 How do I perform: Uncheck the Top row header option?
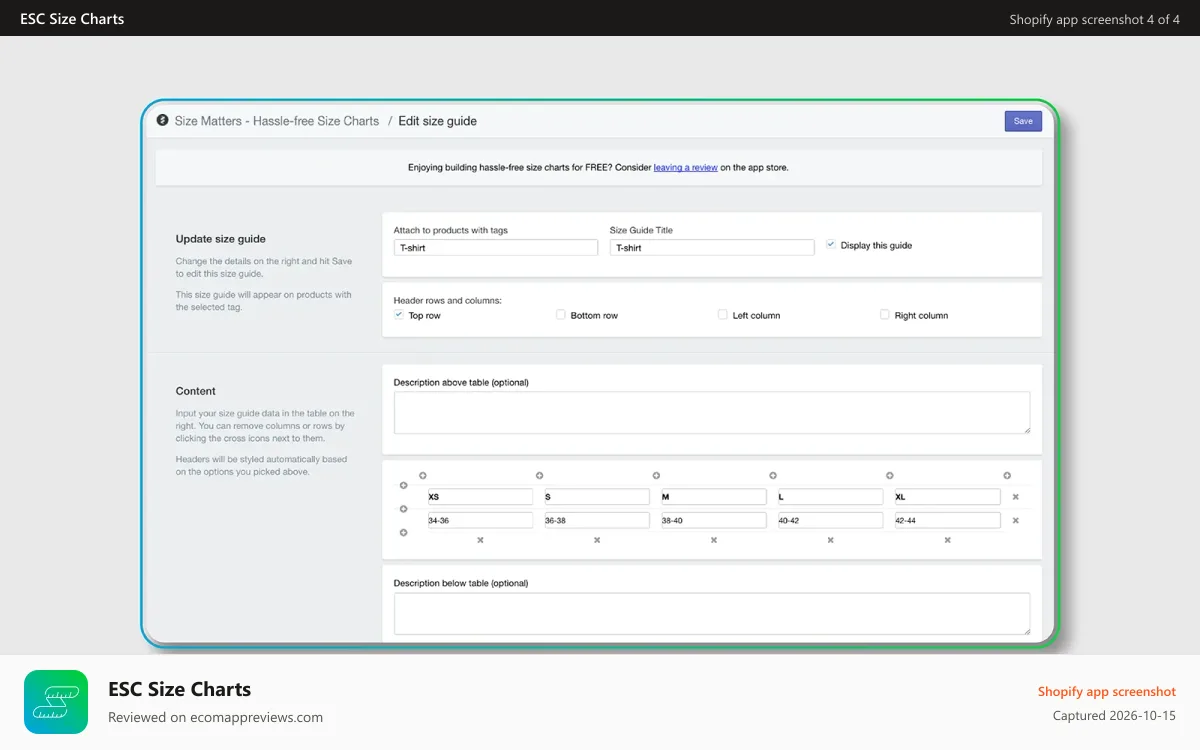coord(399,314)
